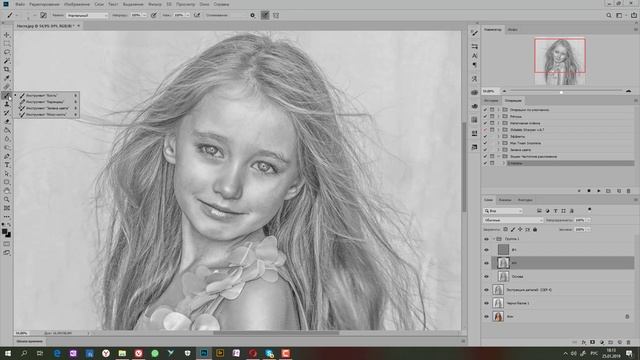The height and width of the screenshot is (360, 640).
Task: Toggle checkmark of Операции по умолчанию set
Action: click(485, 110)
